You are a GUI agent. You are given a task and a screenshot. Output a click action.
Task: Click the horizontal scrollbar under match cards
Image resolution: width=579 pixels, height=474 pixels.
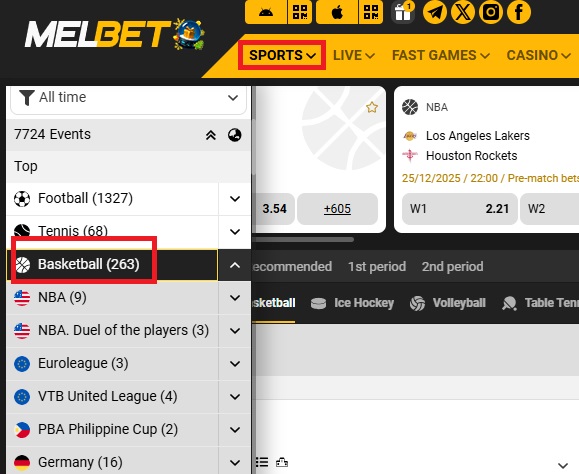(303, 240)
